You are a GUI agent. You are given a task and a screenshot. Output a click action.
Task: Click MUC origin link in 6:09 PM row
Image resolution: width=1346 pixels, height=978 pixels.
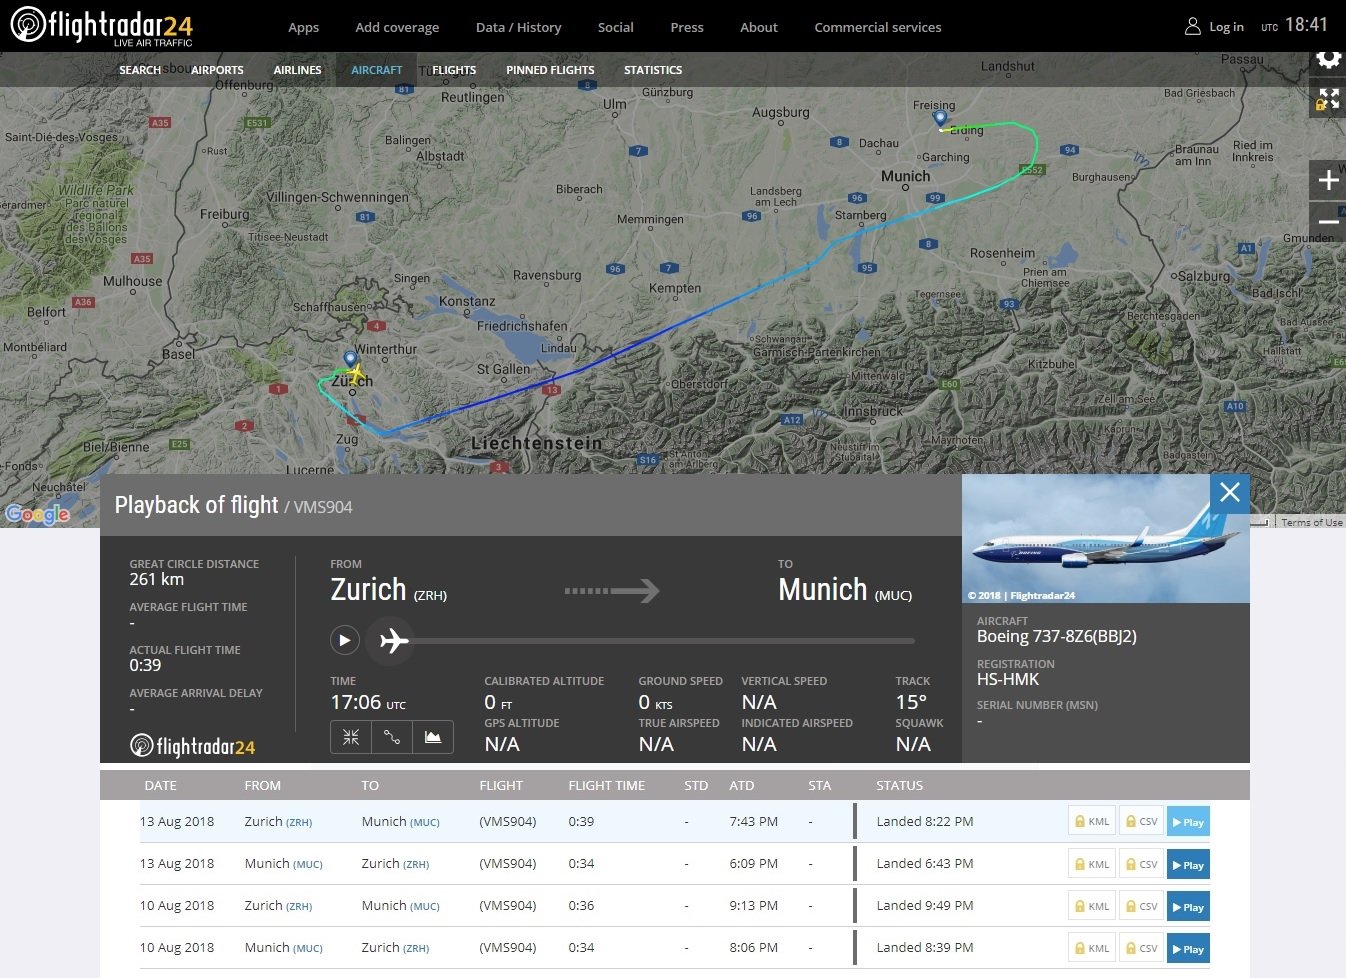[308, 865]
